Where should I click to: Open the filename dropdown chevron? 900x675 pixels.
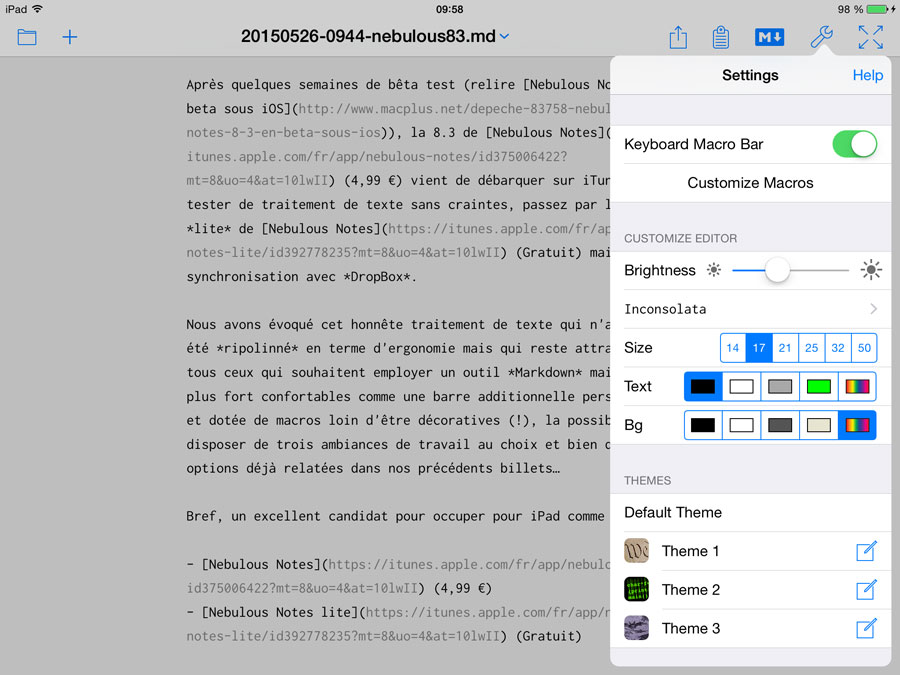pos(505,36)
